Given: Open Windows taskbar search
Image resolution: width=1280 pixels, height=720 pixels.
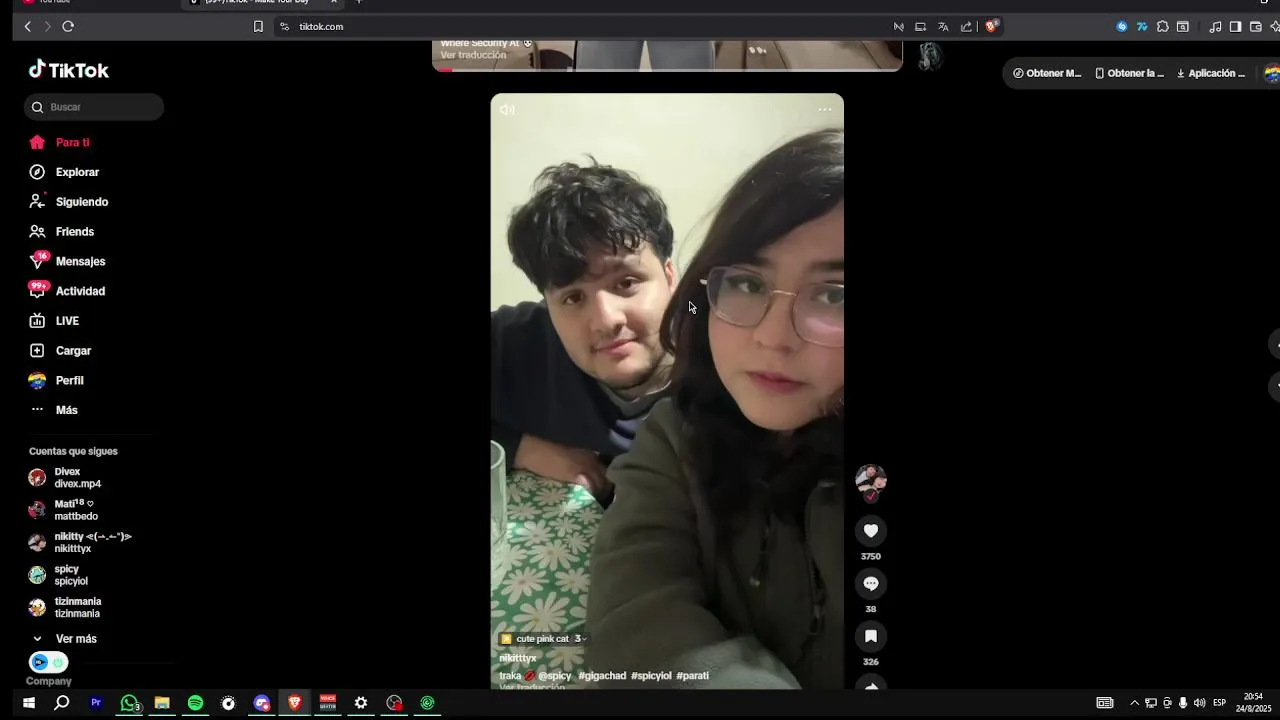Looking at the screenshot, I should (x=61, y=703).
